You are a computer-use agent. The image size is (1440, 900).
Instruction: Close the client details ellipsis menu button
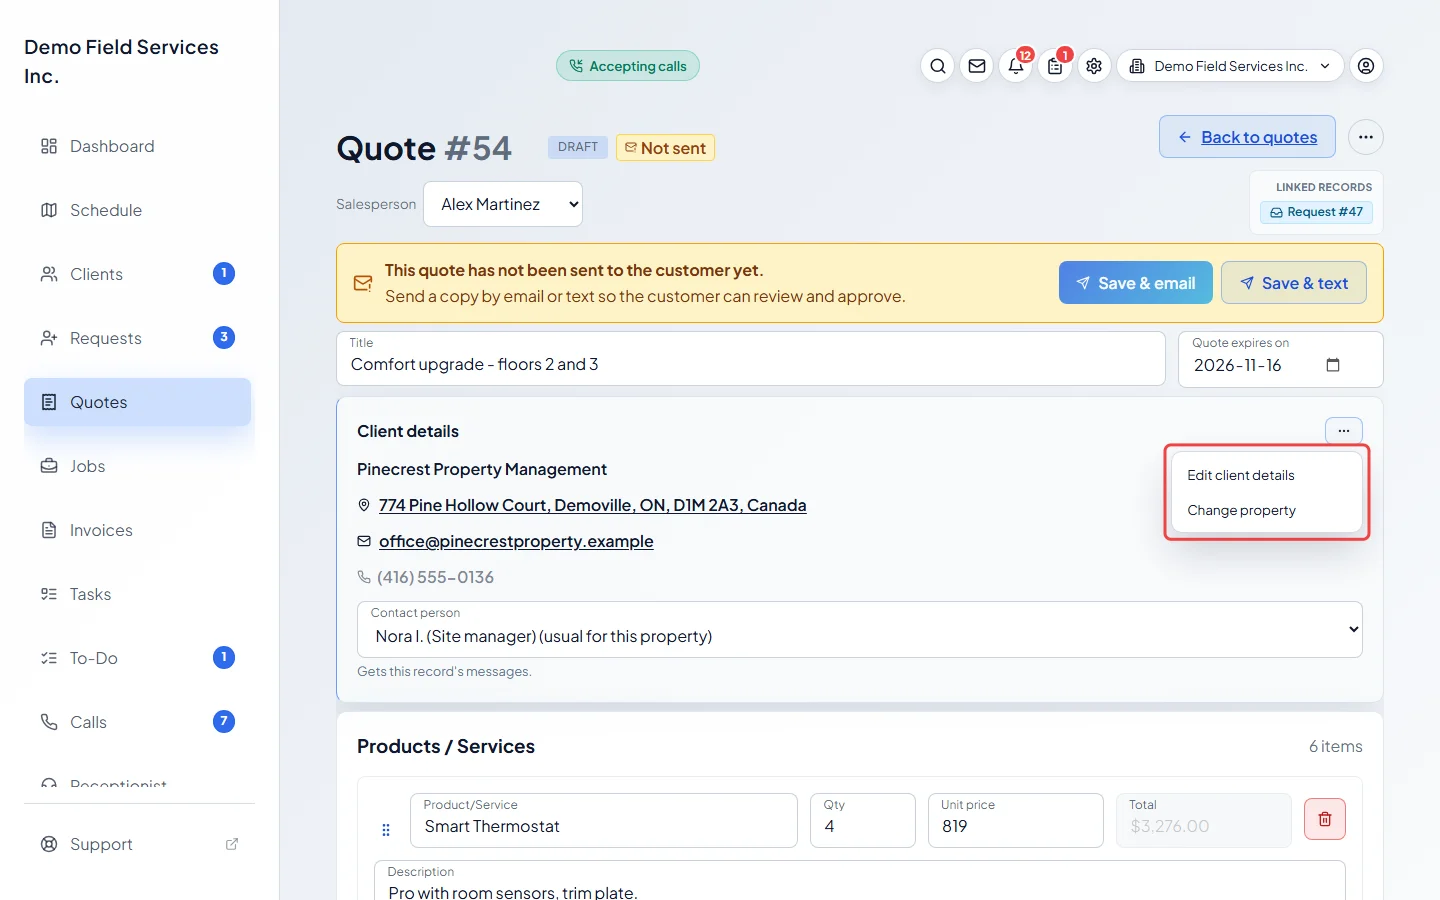(1344, 431)
